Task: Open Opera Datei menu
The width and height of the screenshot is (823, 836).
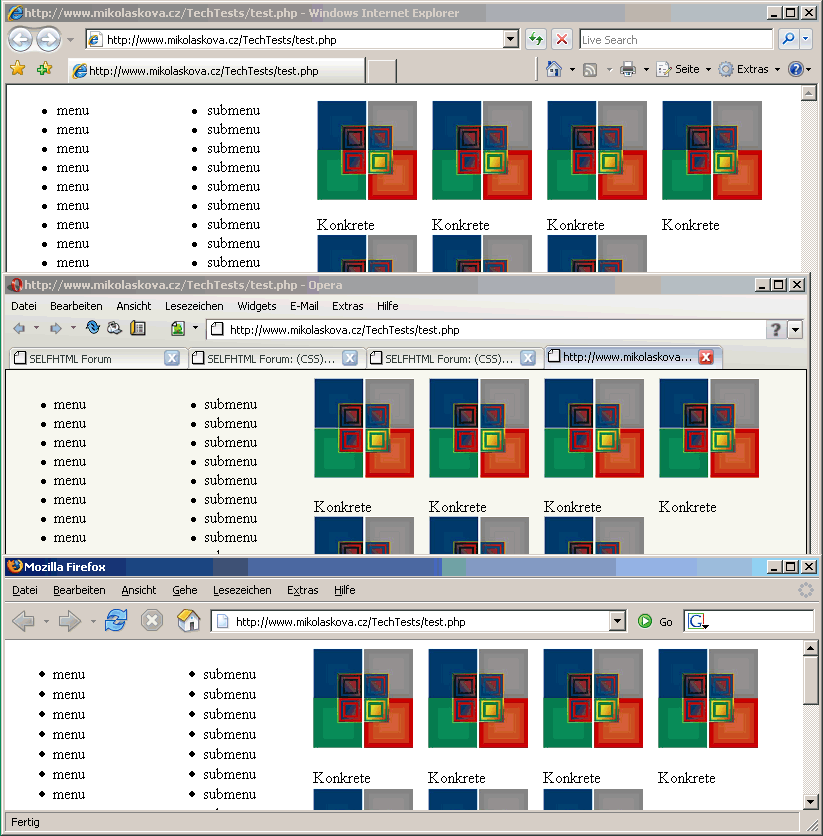Action: pos(24,306)
